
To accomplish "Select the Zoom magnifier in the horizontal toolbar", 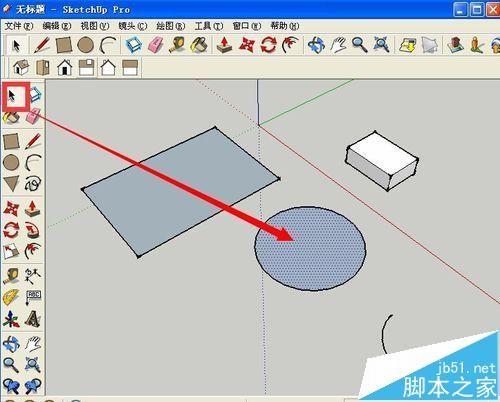I will 360,45.
